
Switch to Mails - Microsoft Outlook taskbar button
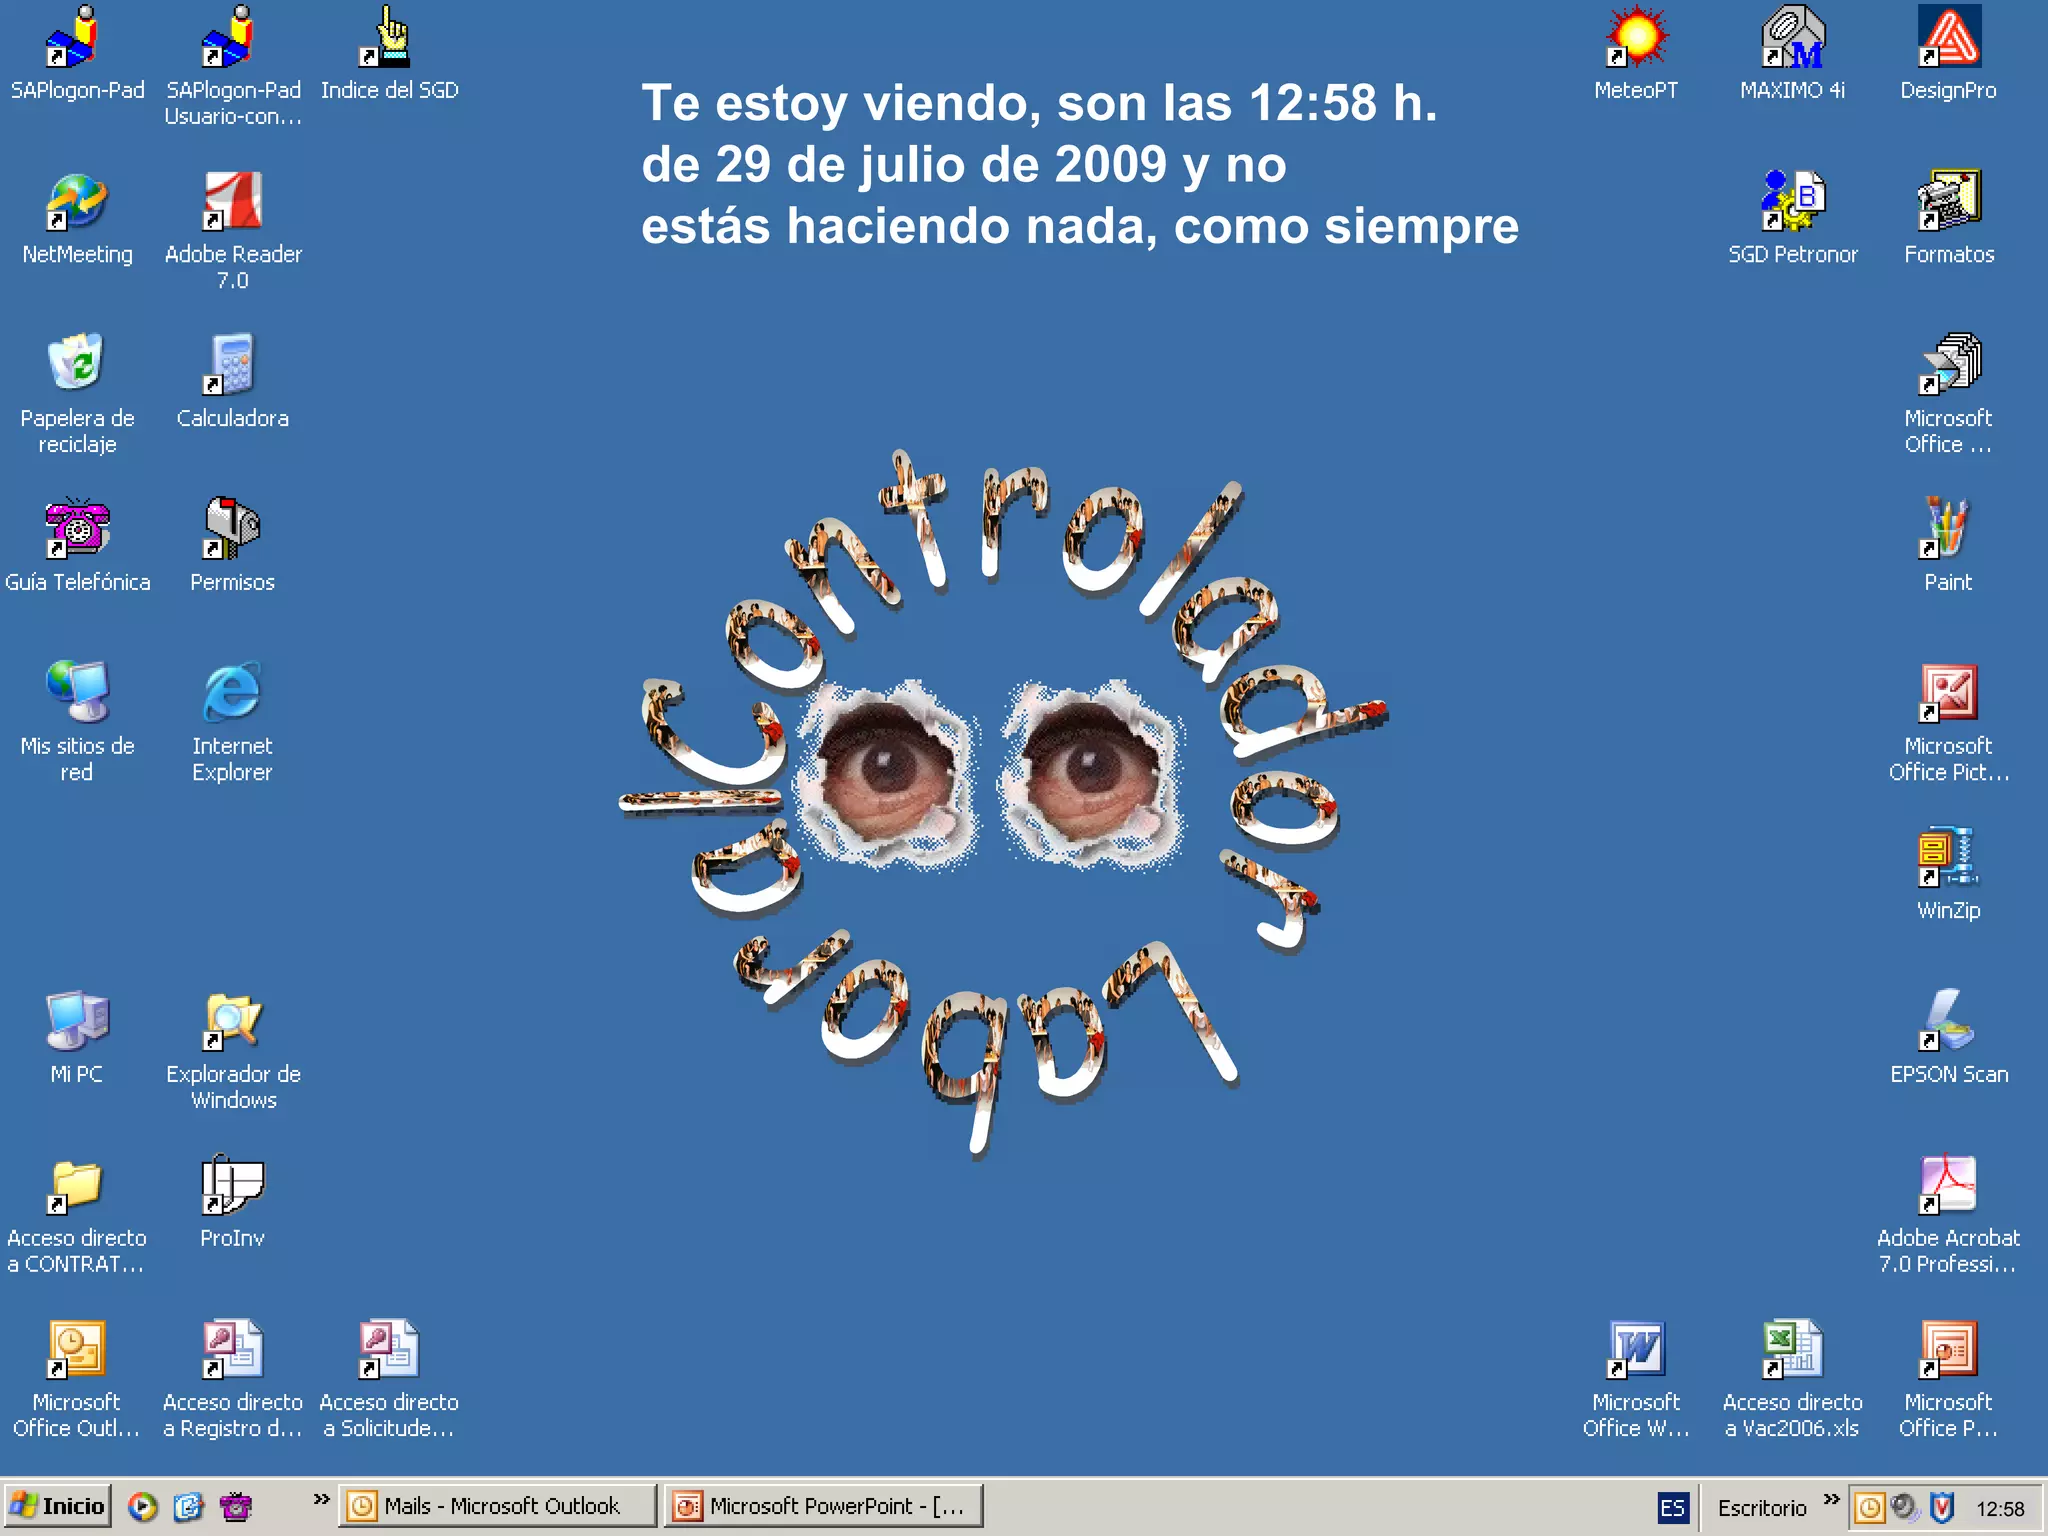[498, 1506]
